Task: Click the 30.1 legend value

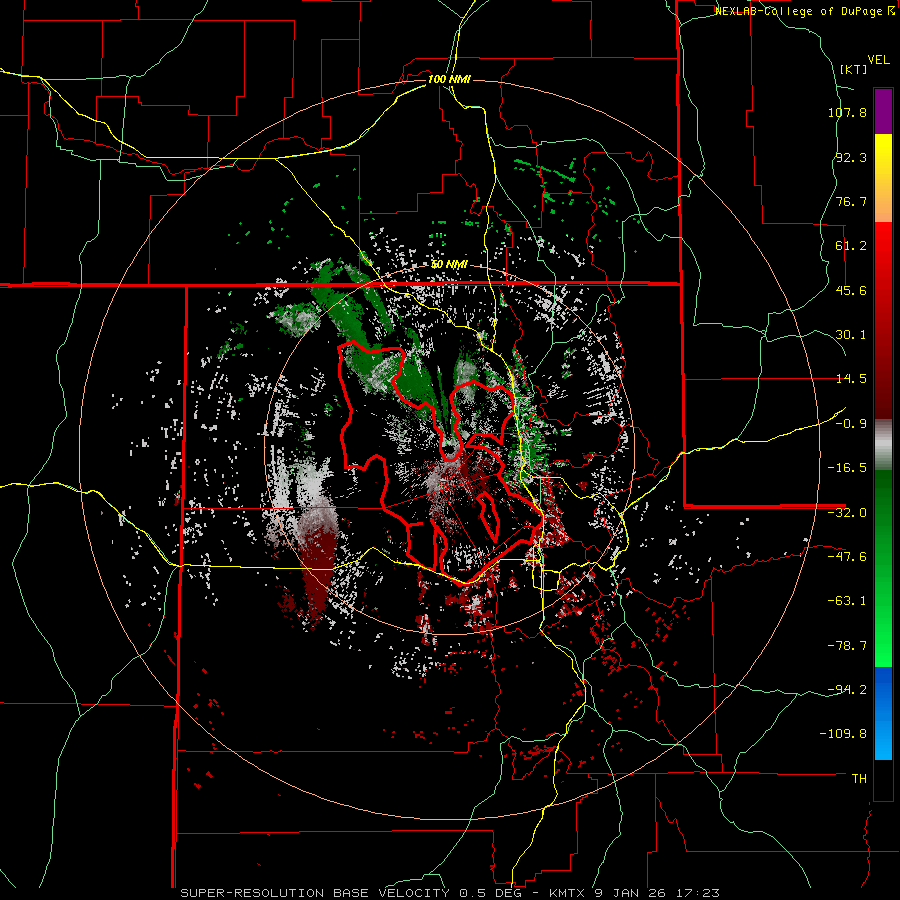Action: (851, 335)
